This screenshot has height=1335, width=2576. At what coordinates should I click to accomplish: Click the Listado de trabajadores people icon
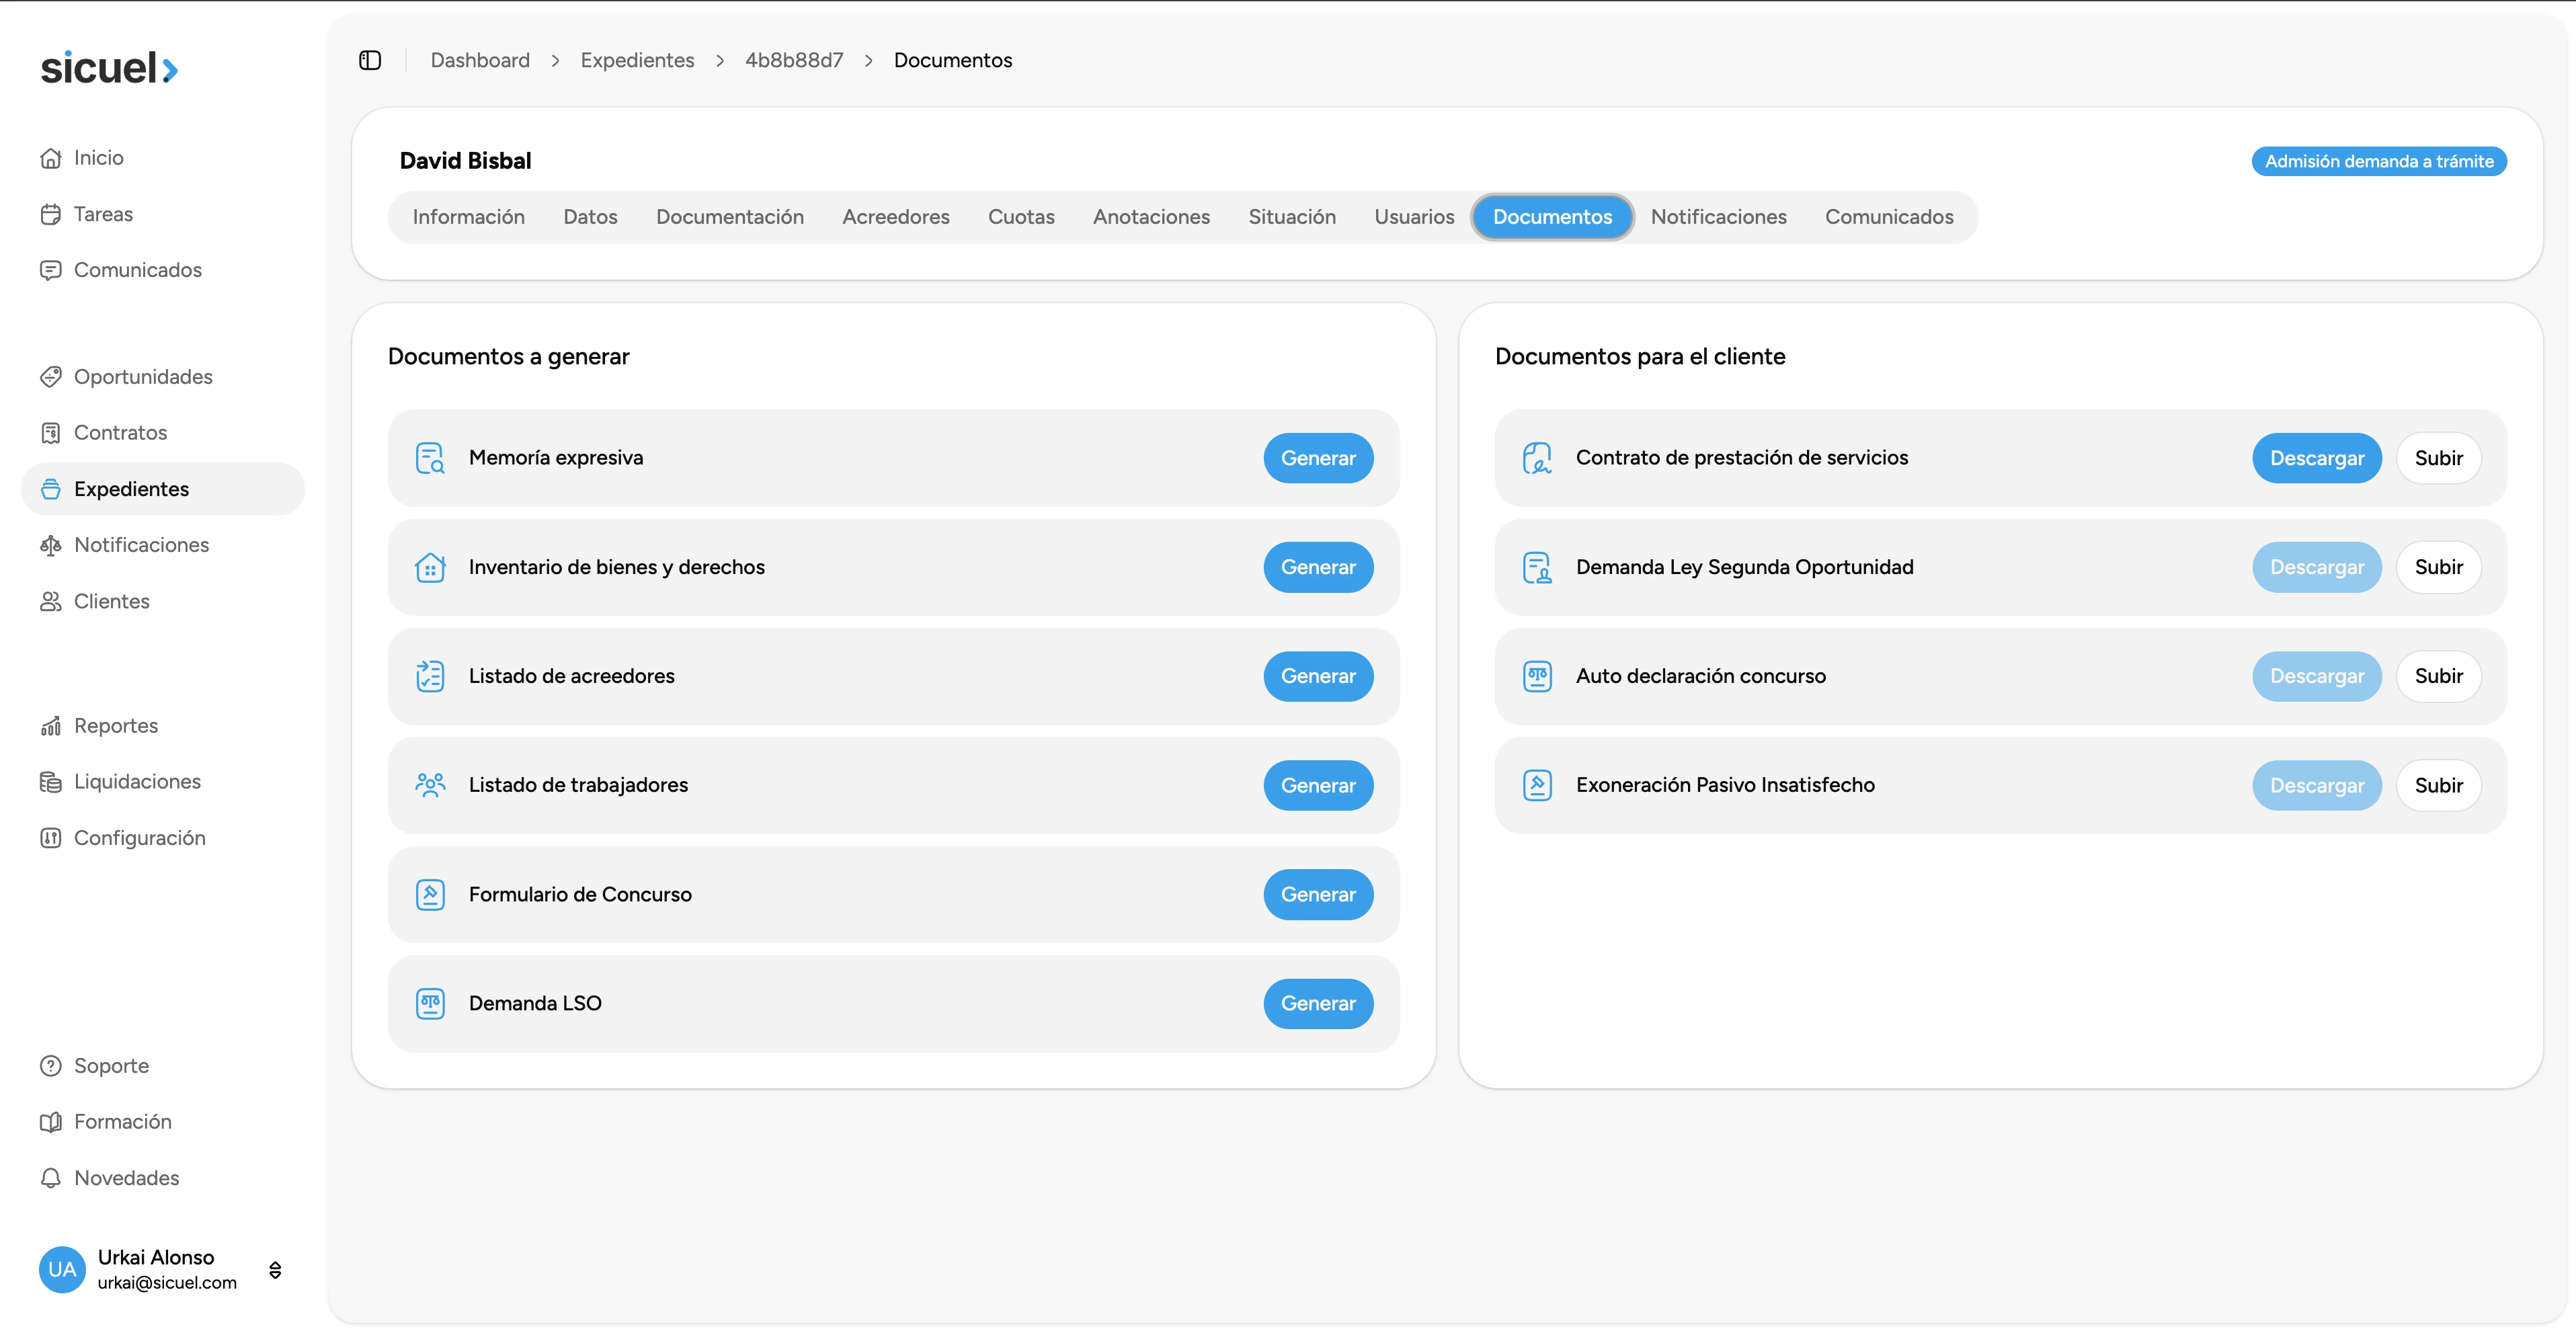coord(430,785)
